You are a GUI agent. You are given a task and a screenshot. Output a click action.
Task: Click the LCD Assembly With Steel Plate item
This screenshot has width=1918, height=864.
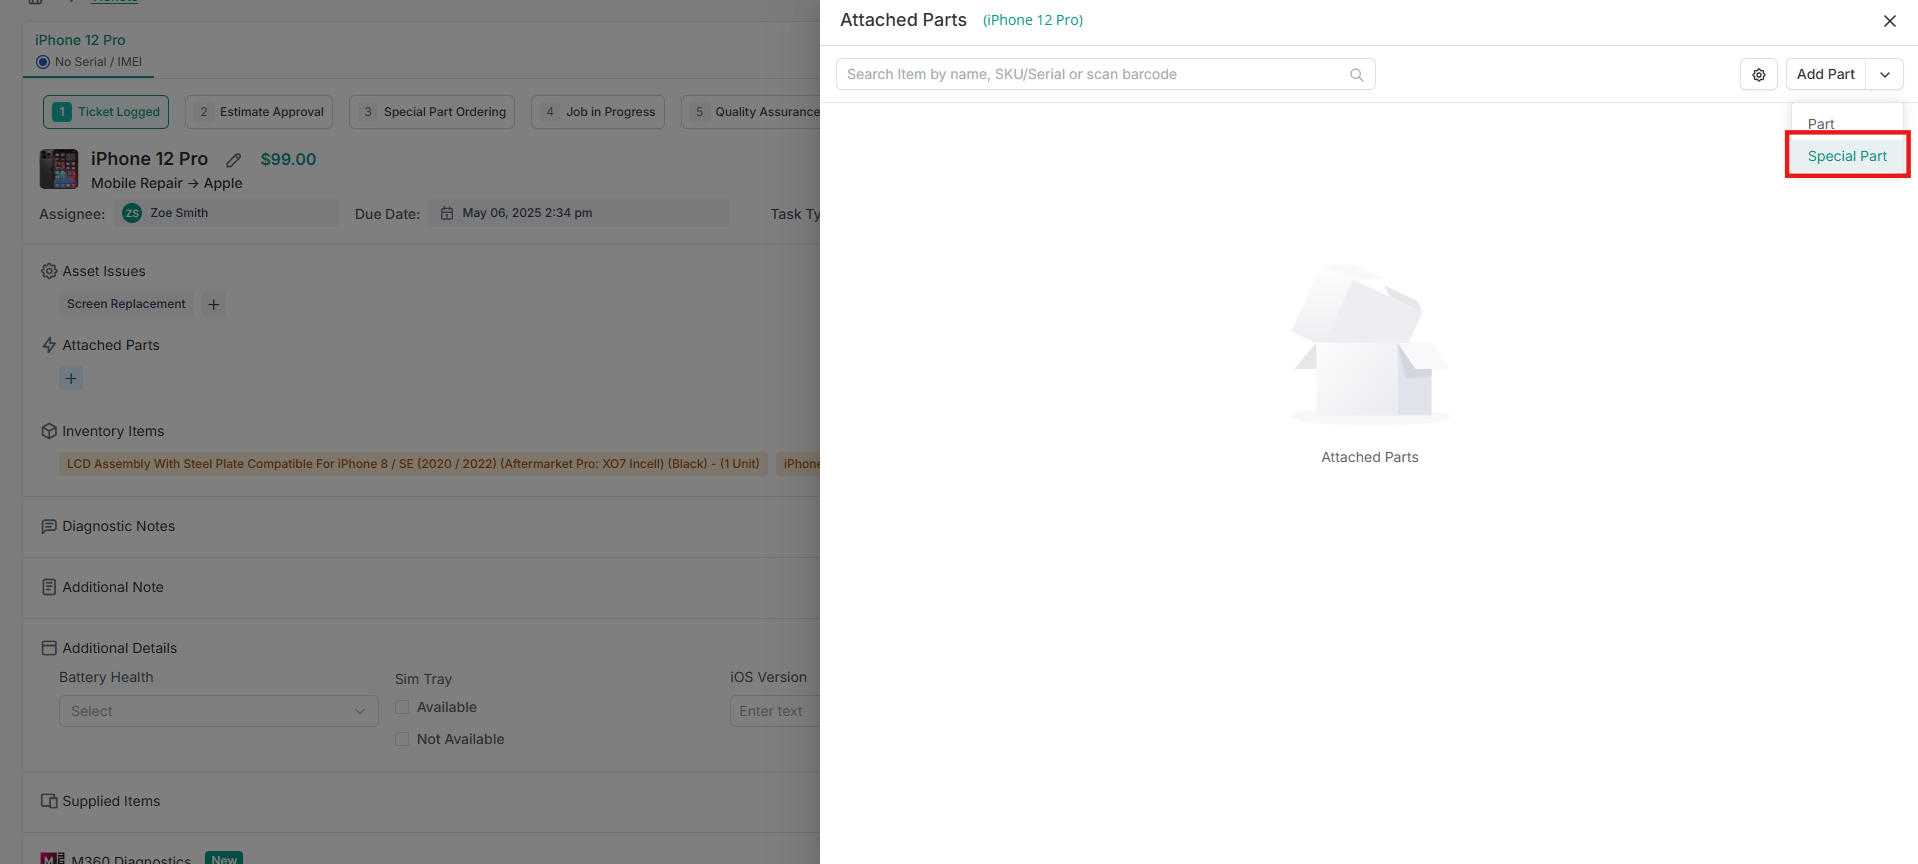[413, 463]
